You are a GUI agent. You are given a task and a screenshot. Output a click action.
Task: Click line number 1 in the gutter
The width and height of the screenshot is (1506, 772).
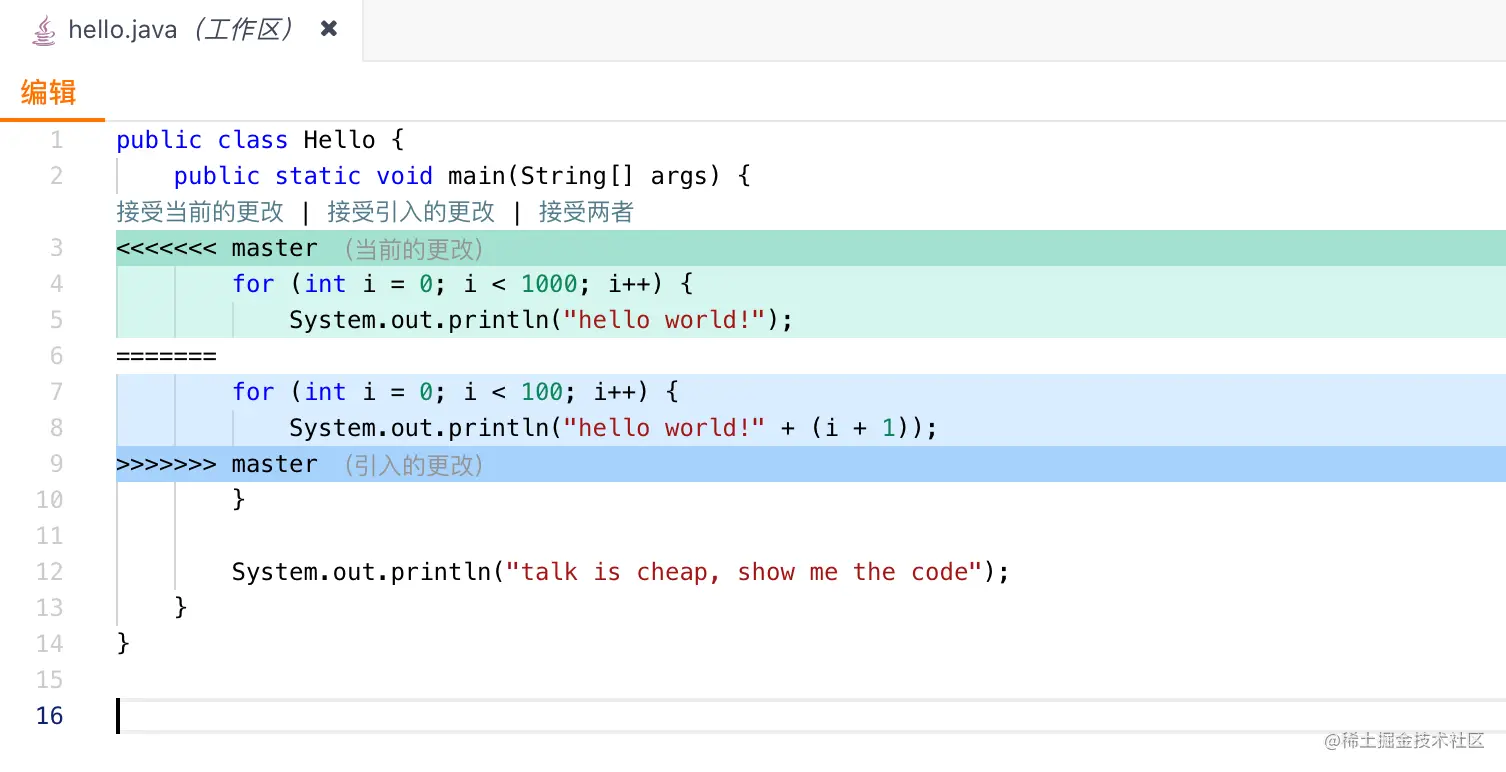click(x=56, y=140)
